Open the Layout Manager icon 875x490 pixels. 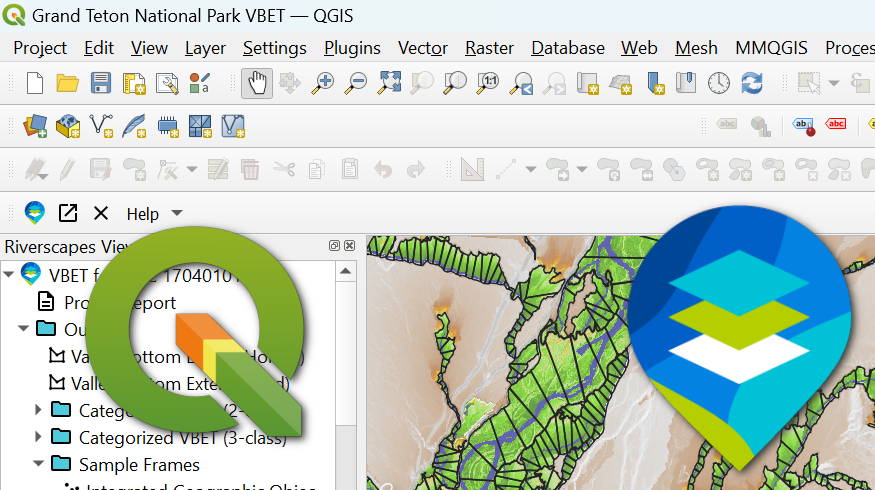pos(167,83)
